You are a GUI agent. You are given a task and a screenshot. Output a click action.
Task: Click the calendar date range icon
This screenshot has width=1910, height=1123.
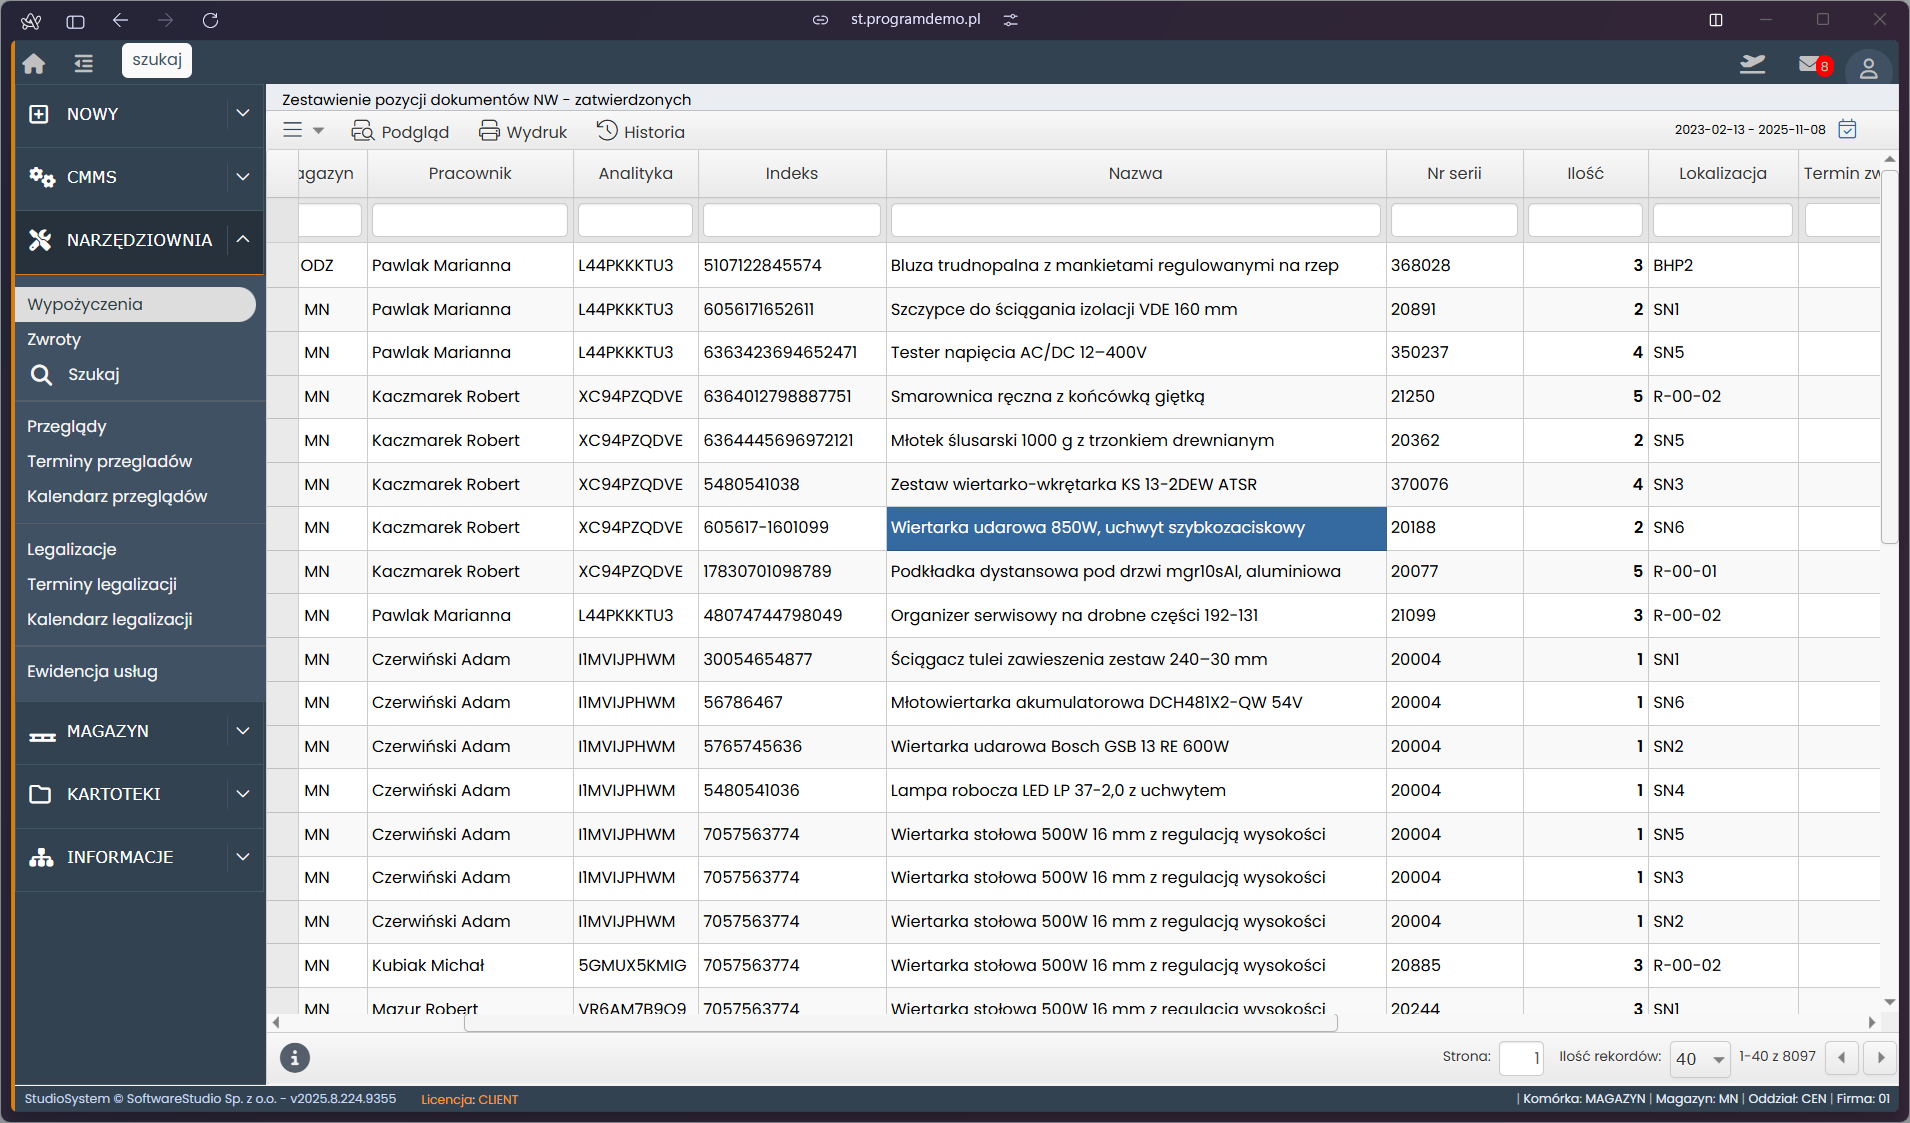1848,130
